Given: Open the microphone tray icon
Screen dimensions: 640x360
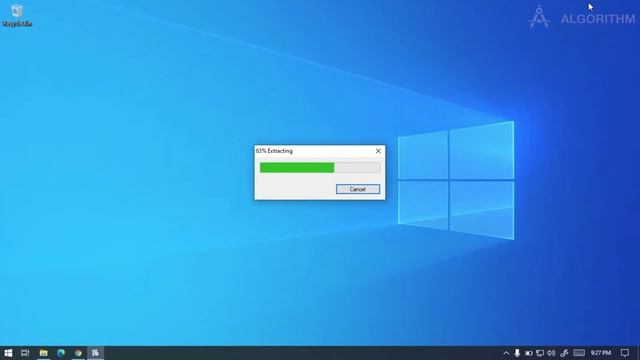Looking at the screenshot, I should click(x=517, y=353).
